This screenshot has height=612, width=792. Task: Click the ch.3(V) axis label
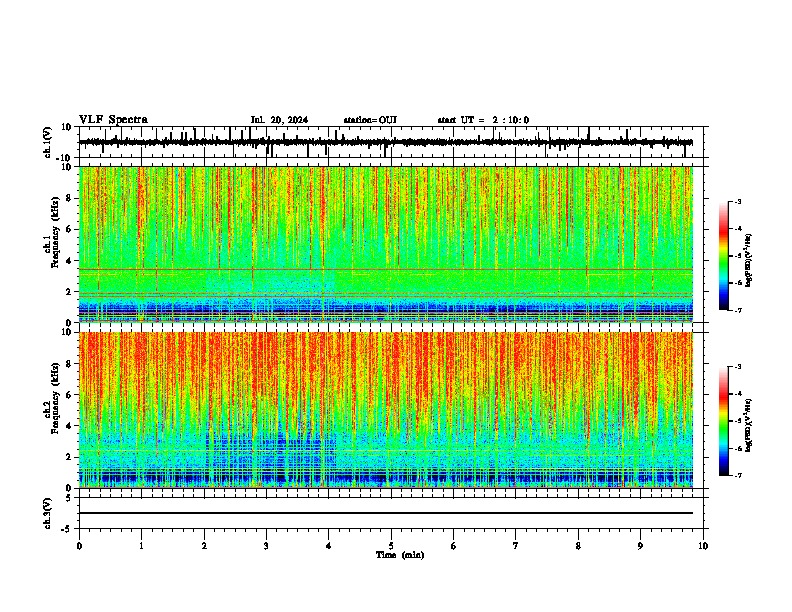tap(48, 513)
